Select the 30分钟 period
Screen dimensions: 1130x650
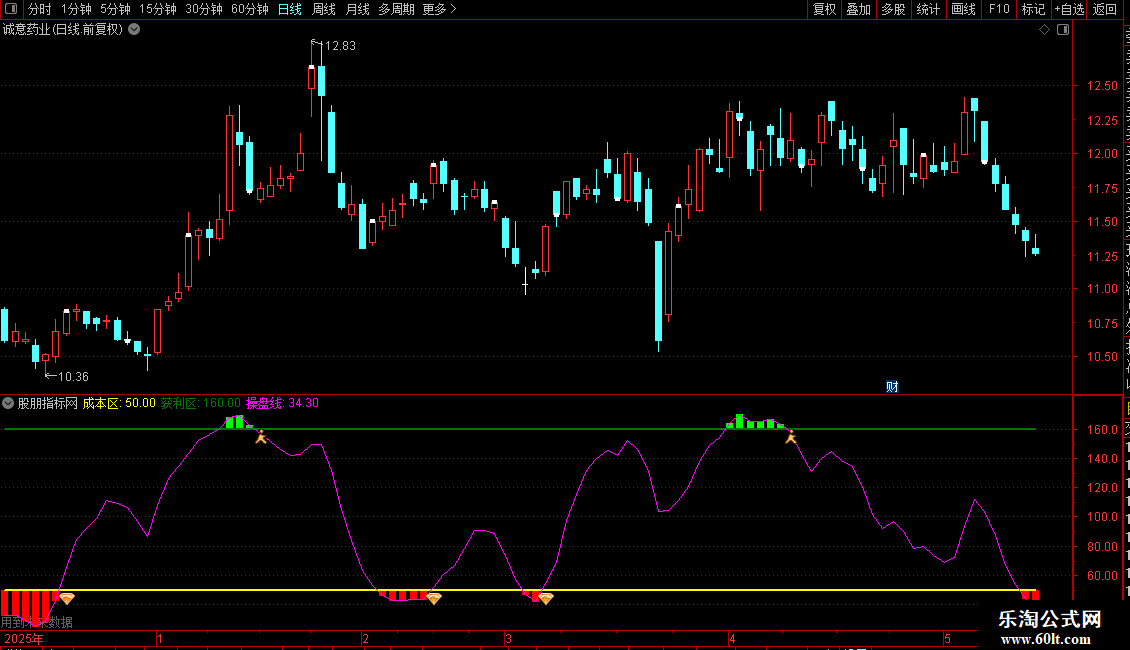point(204,9)
